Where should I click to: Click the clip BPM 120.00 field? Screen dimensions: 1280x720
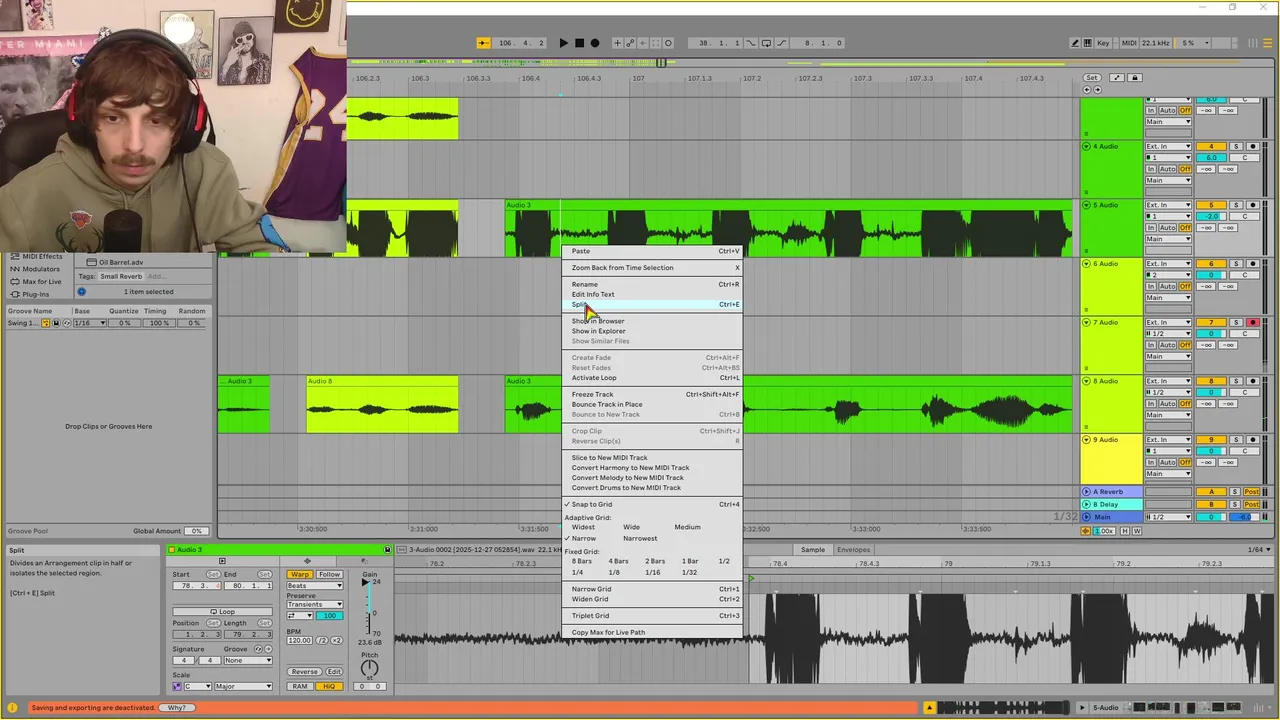(x=300, y=640)
